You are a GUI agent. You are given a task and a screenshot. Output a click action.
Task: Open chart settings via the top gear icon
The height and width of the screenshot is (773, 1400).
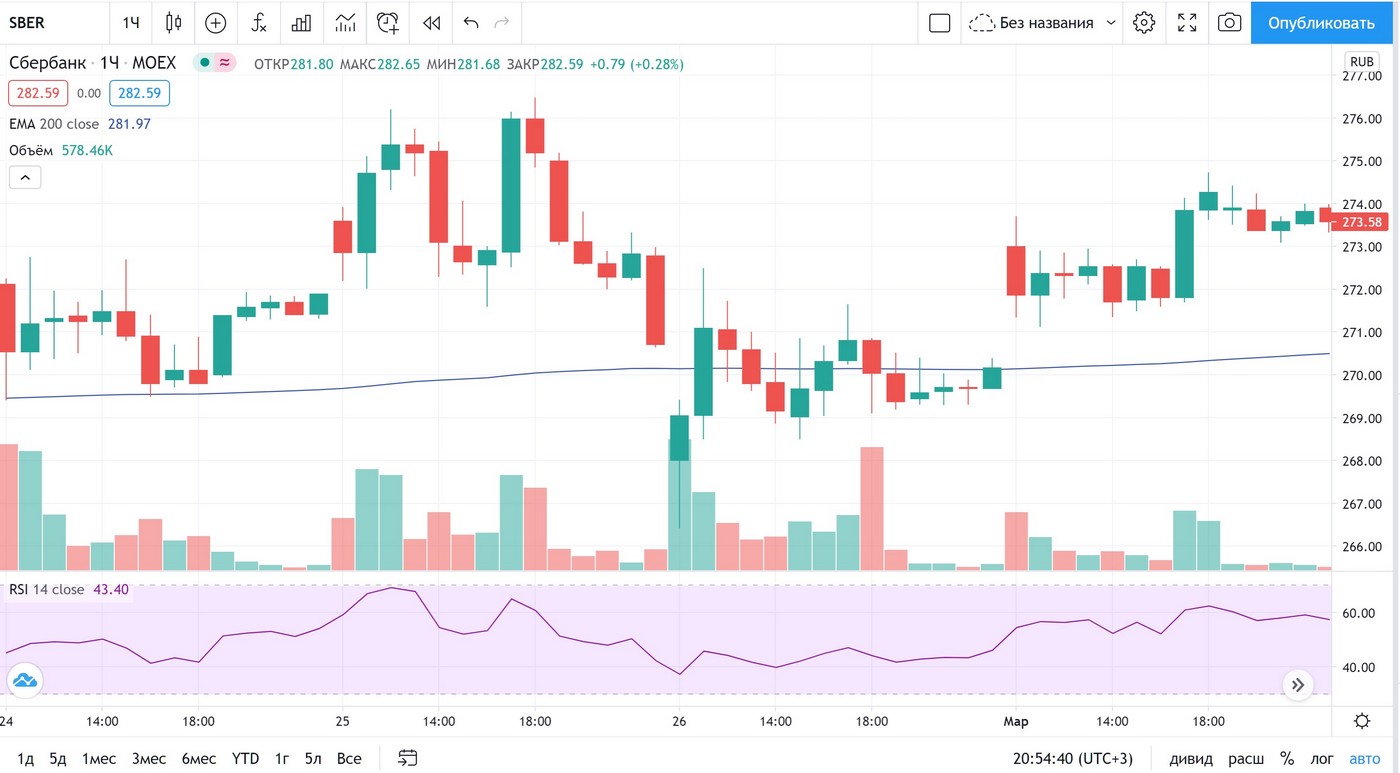pyautogui.click(x=1144, y=22)
